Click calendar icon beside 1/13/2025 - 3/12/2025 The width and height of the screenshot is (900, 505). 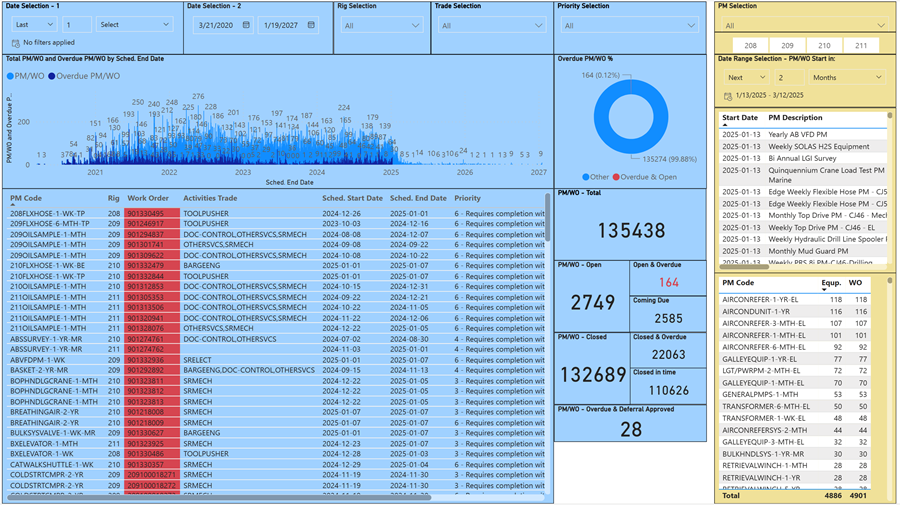click(x=727, y=96)
